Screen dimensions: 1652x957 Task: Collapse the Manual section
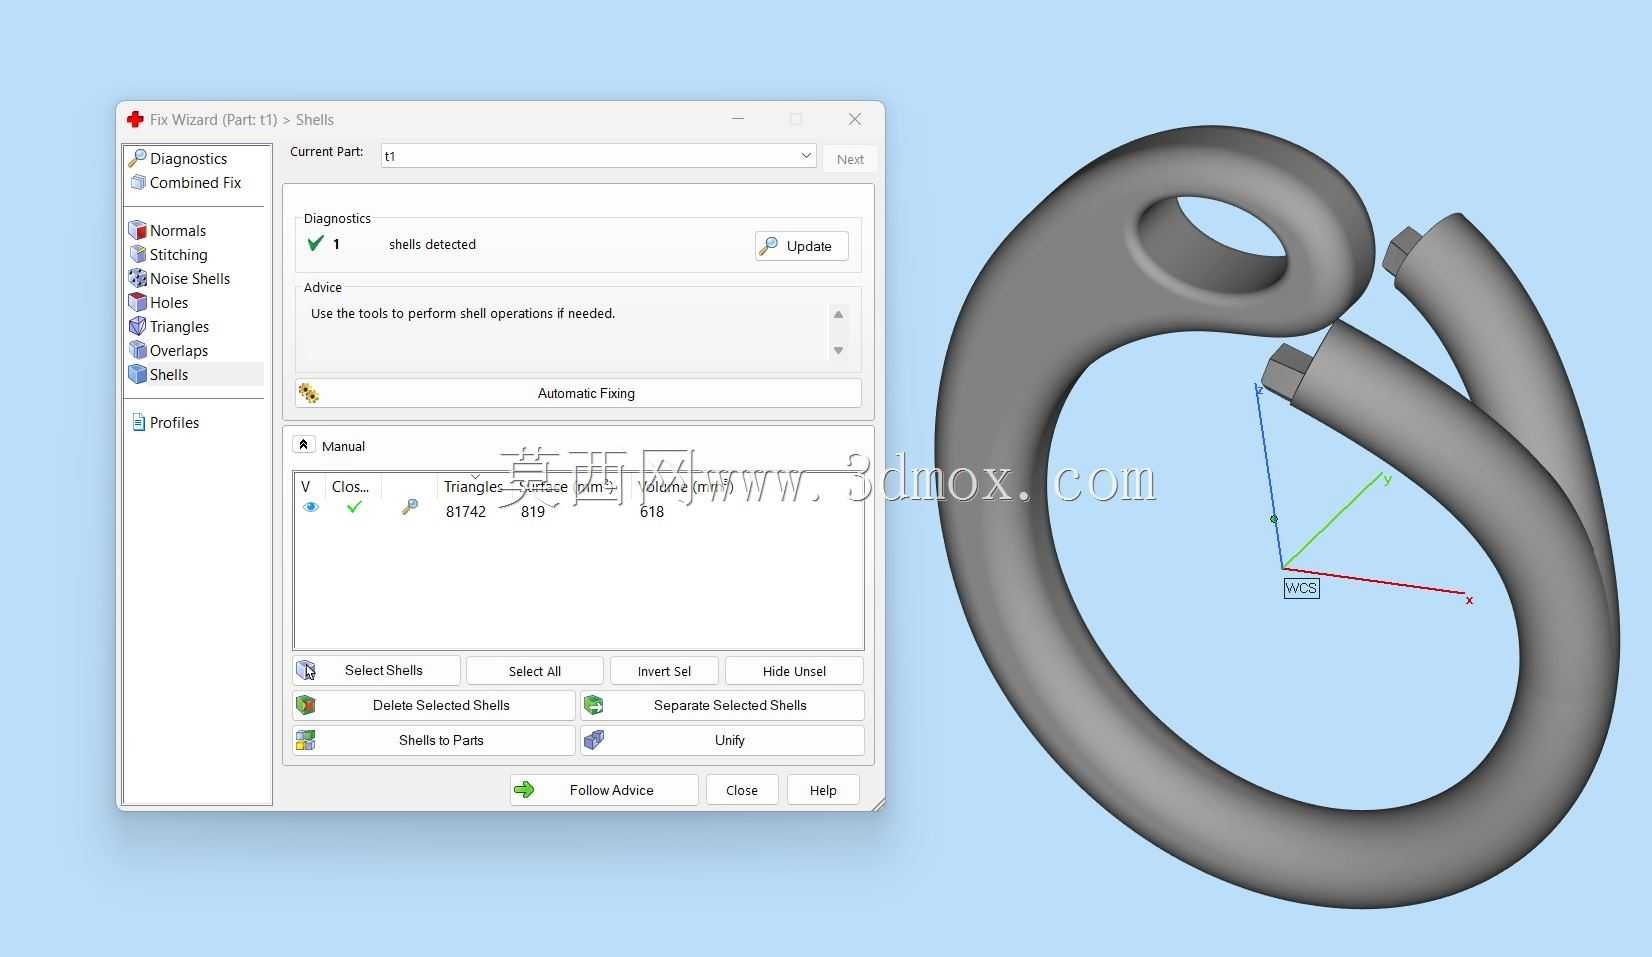pyautogui.click(x=303, y=445)
